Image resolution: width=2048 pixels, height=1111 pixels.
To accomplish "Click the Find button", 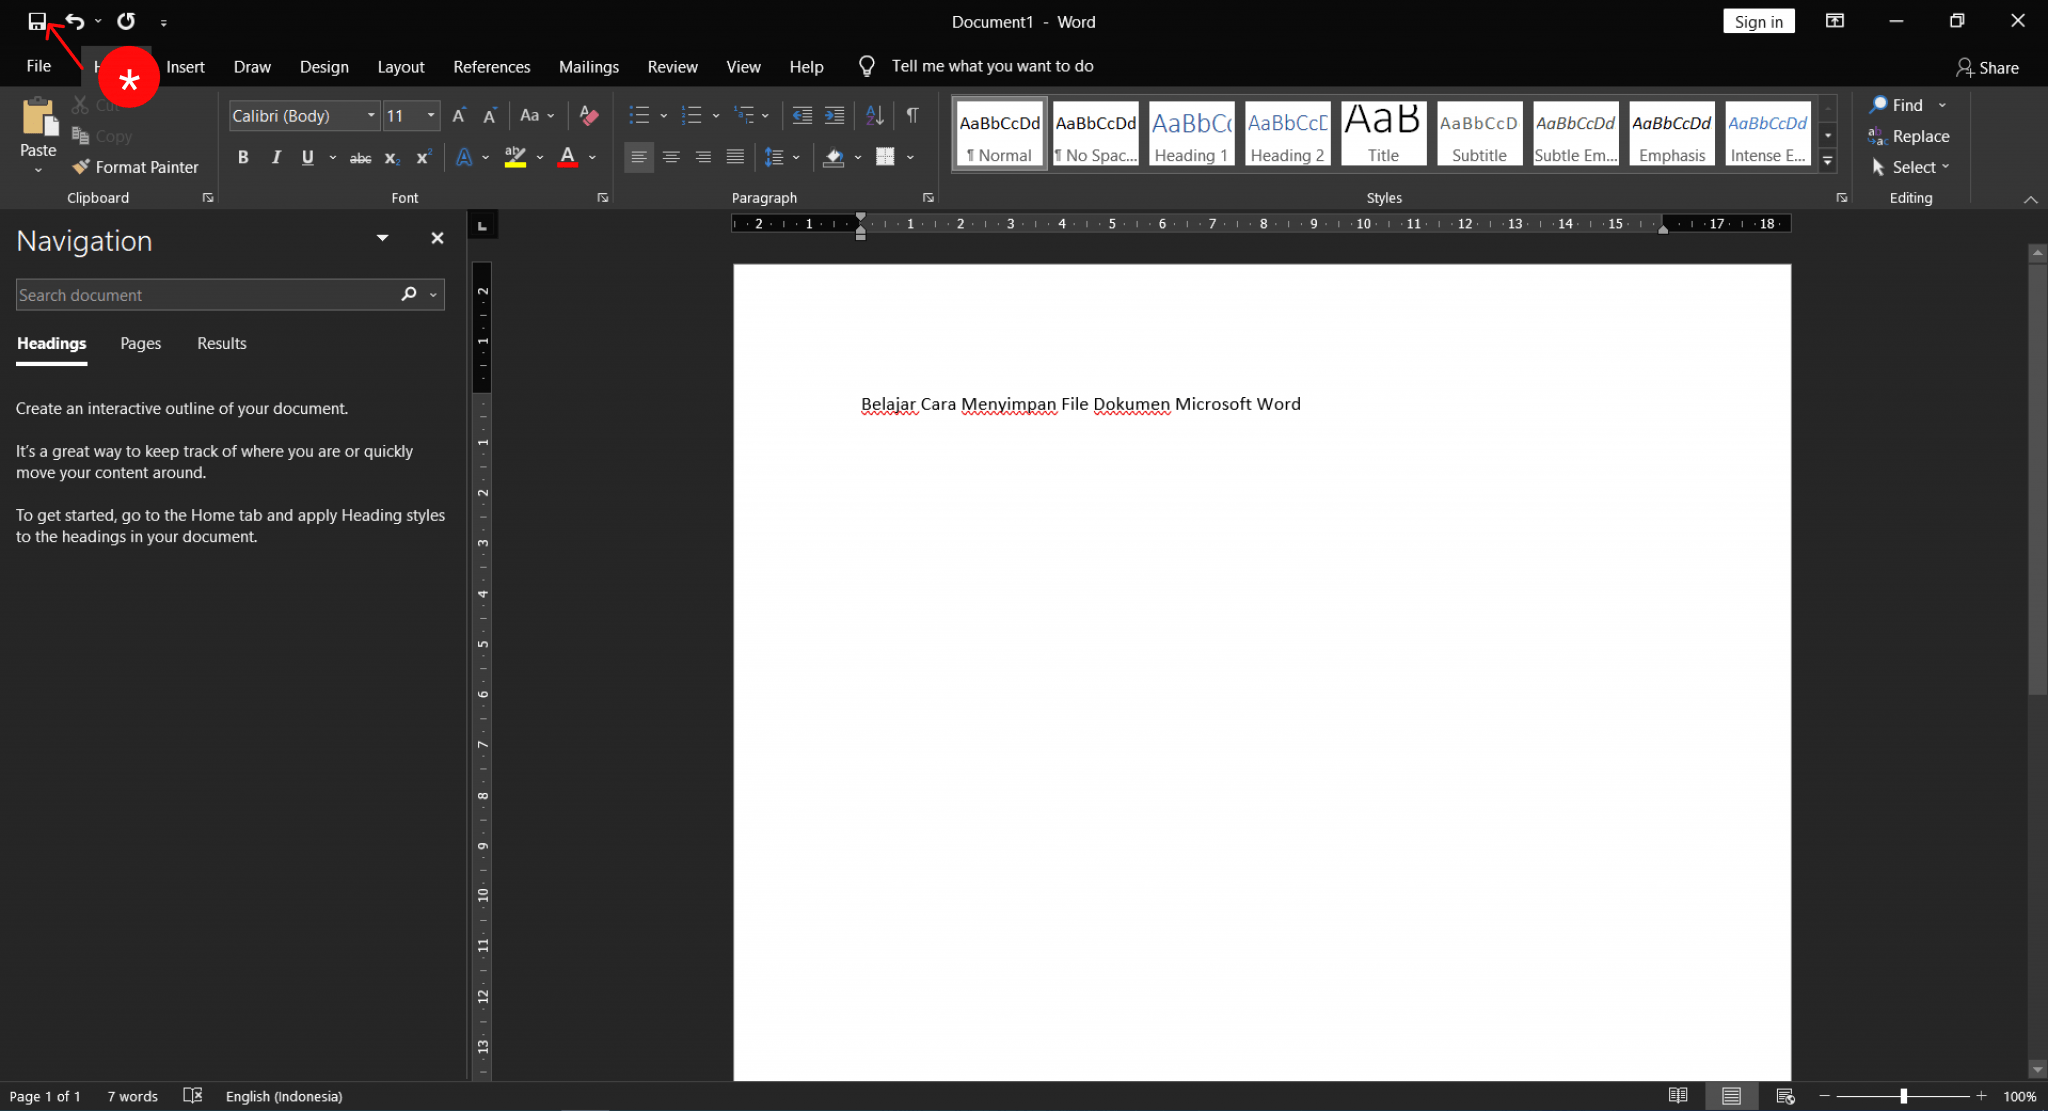I will 1896,105.
